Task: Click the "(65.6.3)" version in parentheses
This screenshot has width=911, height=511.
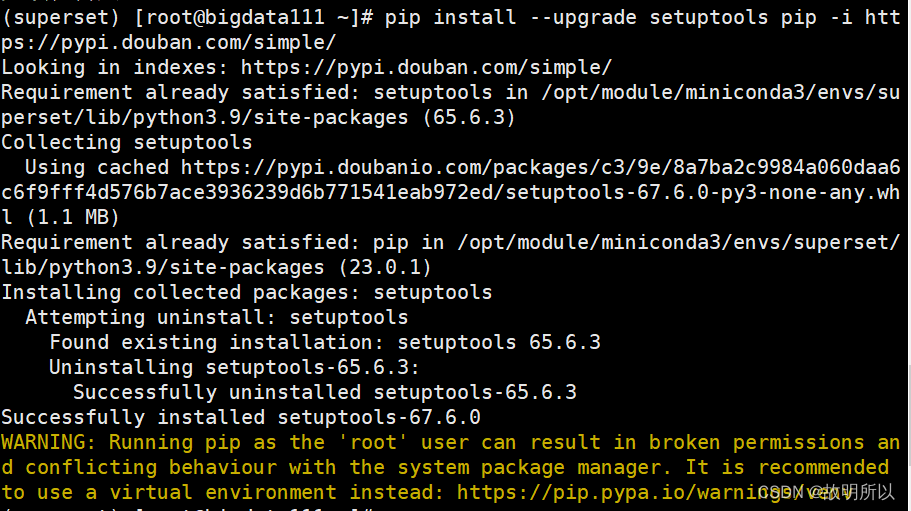Action: click(469, 117)
